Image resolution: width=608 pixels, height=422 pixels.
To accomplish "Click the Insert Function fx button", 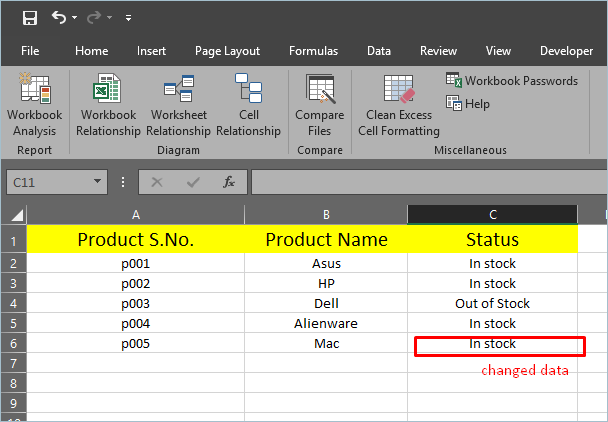I will (x=229, y=182).
